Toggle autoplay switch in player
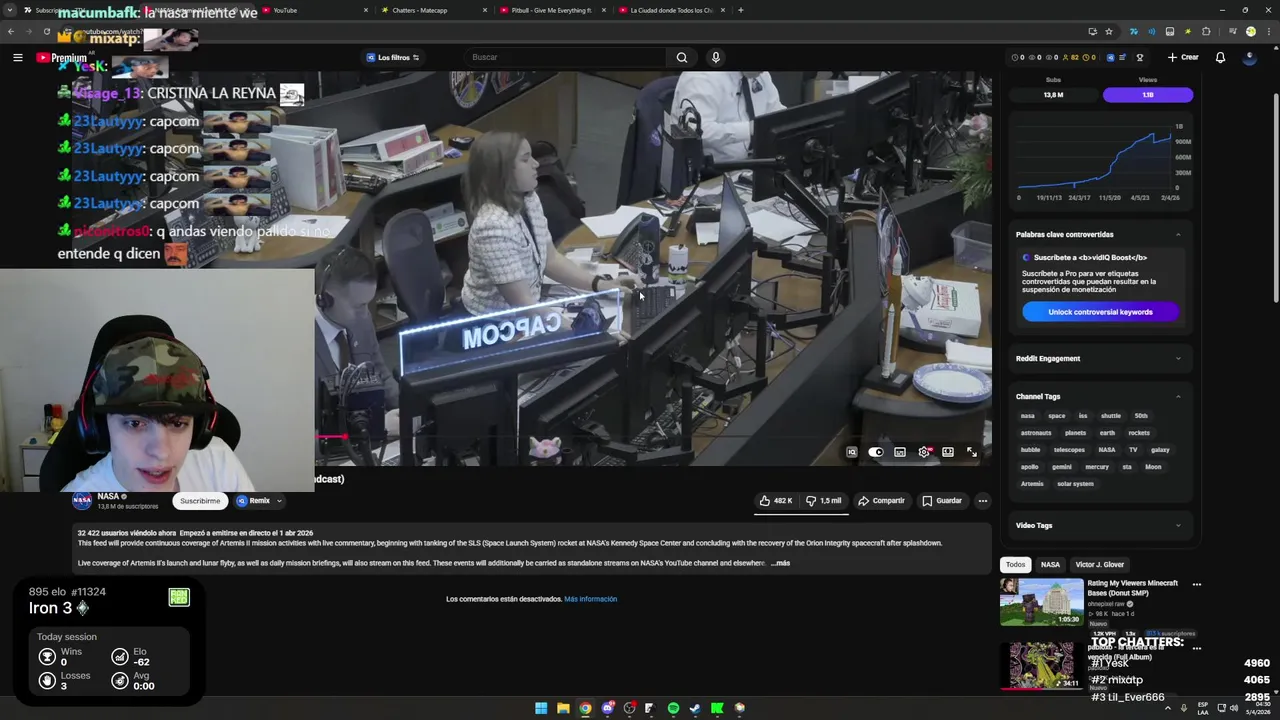 click(876, 452)
